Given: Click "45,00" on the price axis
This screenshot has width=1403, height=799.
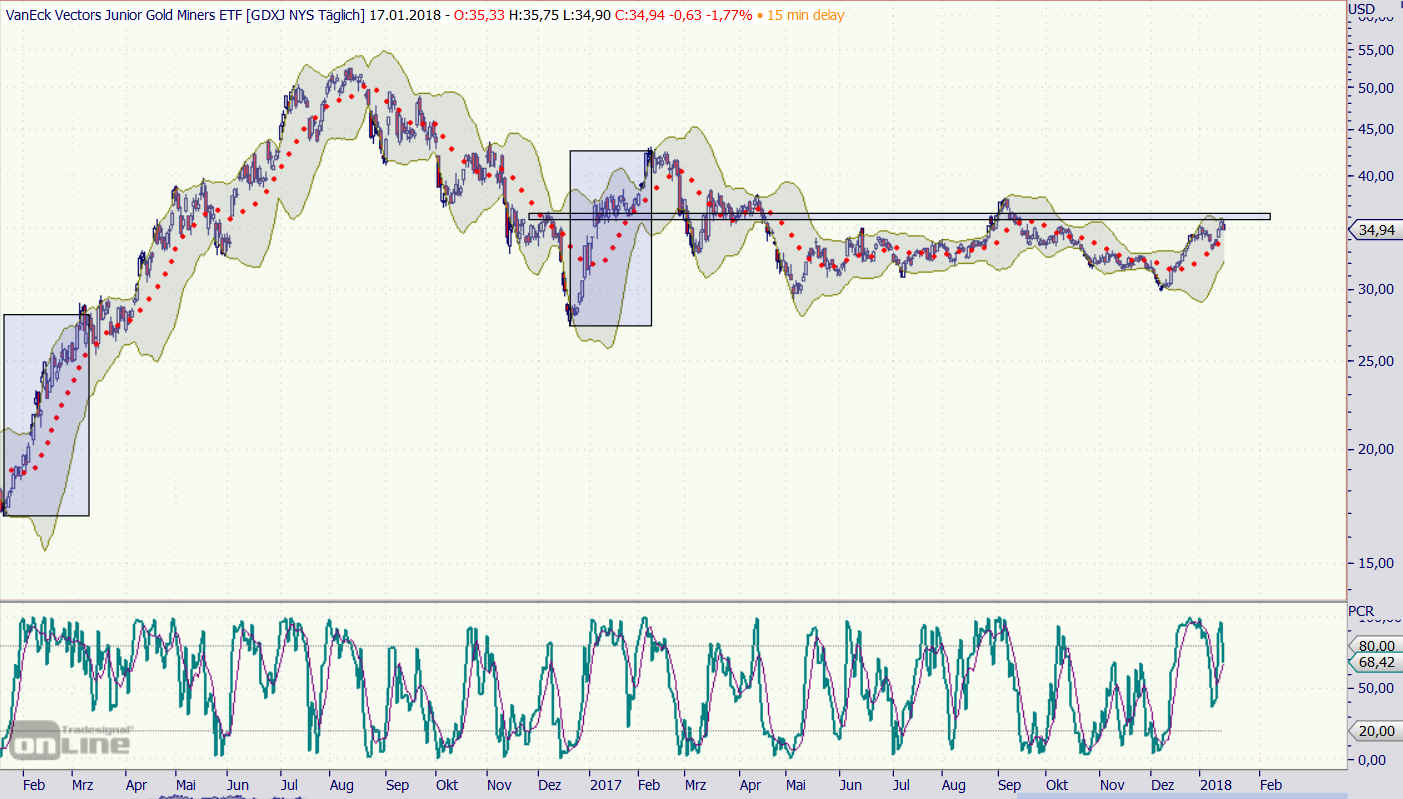Looking at the screenshot, I should coord(1374,130).
